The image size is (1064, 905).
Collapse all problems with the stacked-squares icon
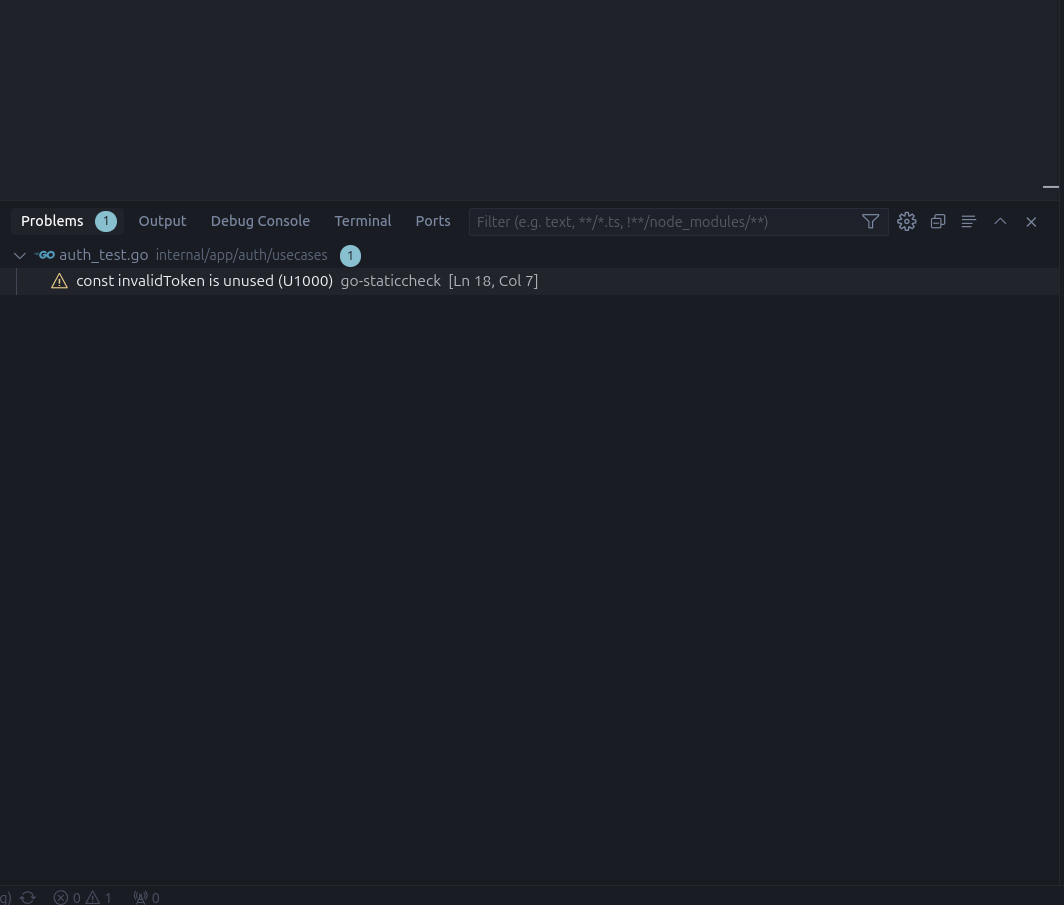[x=937, y=222]
